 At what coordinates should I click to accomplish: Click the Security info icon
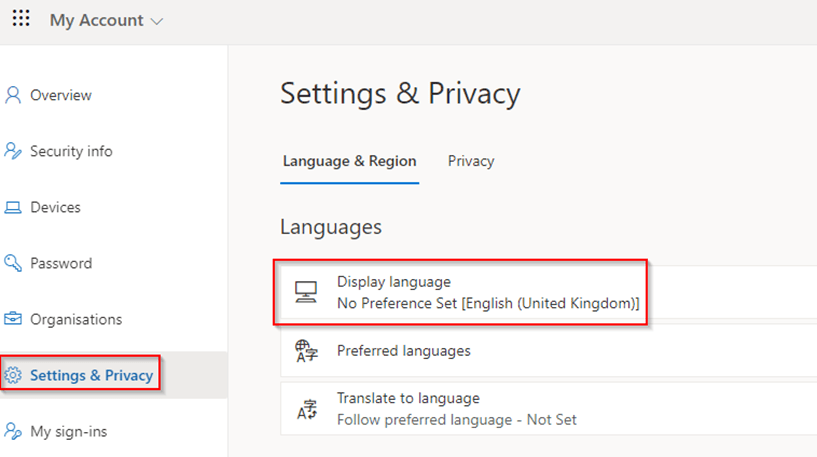click(x=13, y=151)
